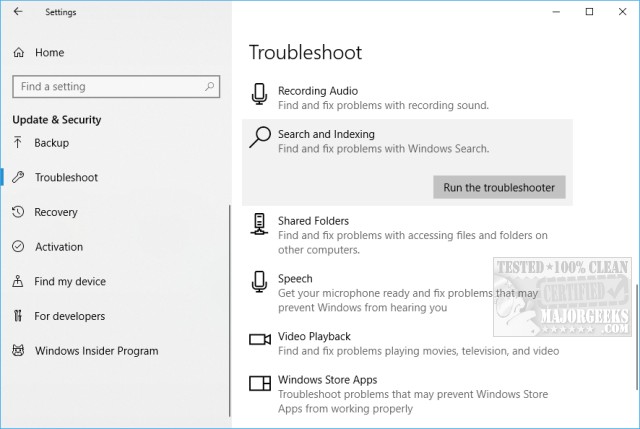Run the troubleshooter for Search and Indexing

[500, 187]
